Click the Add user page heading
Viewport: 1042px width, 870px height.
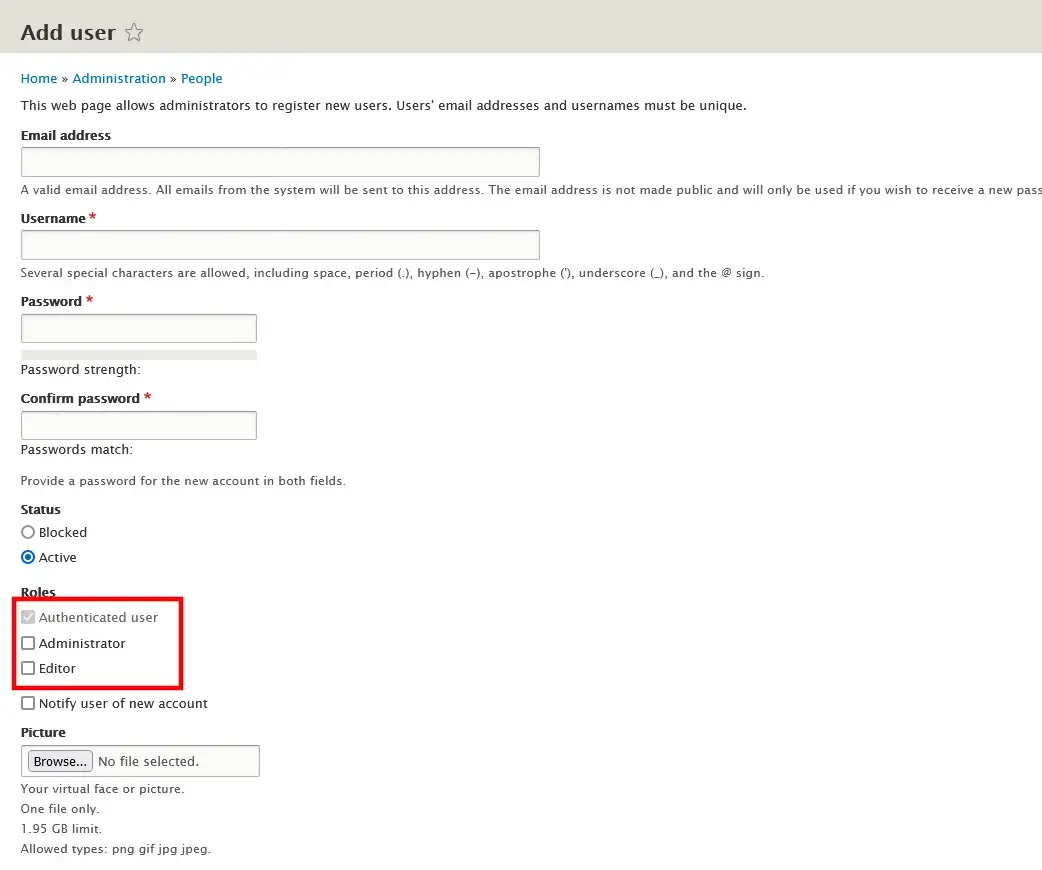coord(67,32)
